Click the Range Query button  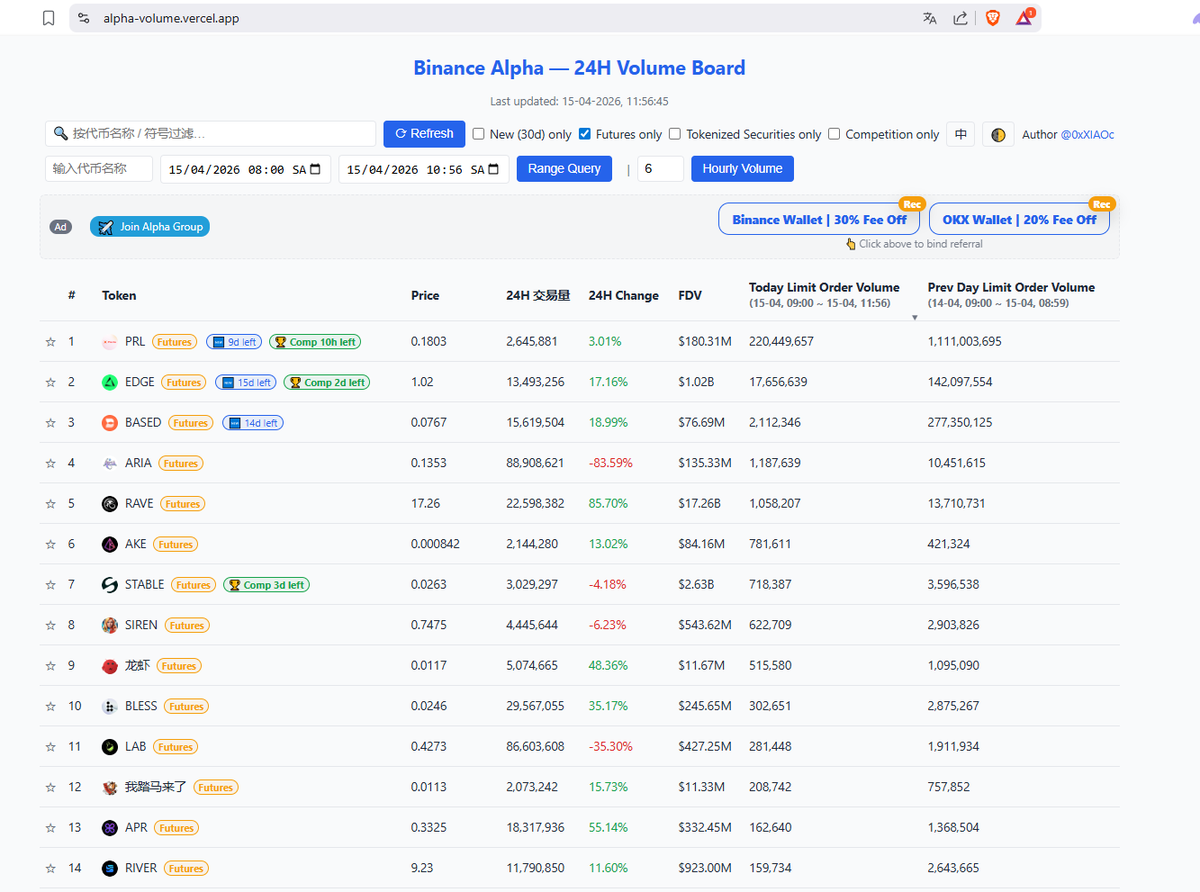pyautogui.click(x=564, y=169)
